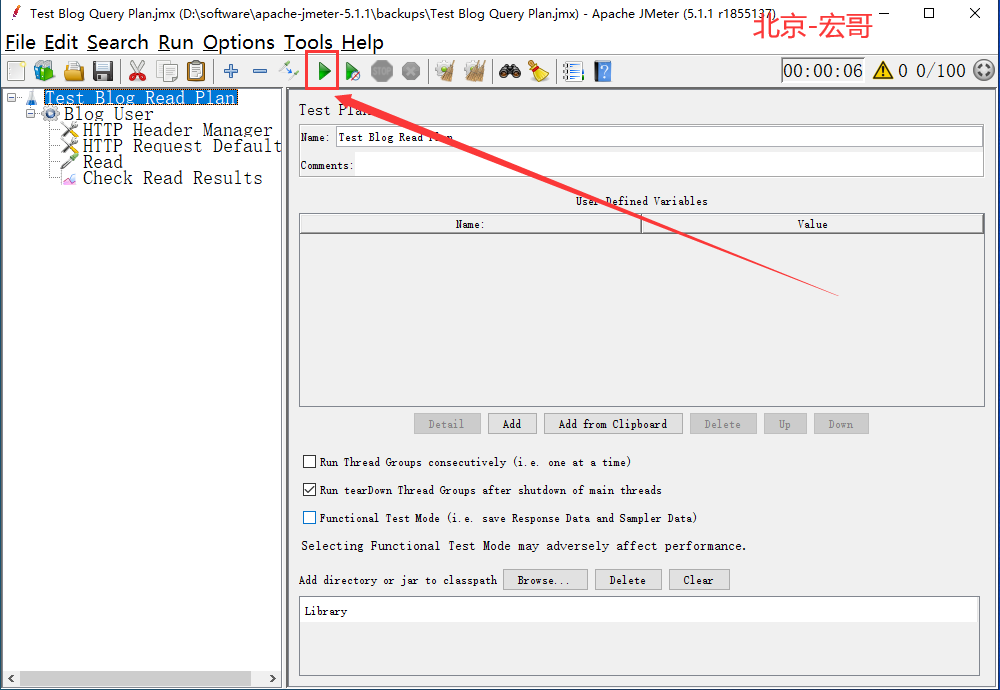Open the Search menu
The width and height of the screenshot is (1000, 690).
pos(118,42)
